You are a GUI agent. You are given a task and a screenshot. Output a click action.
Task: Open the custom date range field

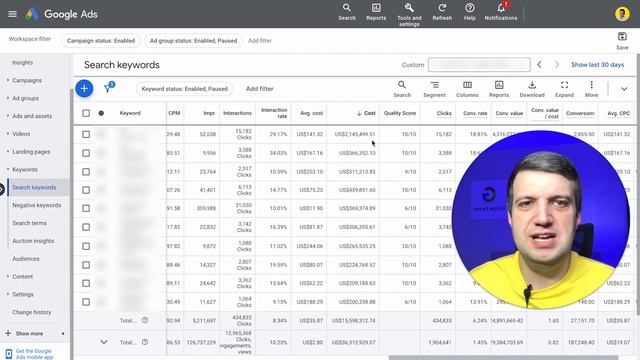point(479,64)
